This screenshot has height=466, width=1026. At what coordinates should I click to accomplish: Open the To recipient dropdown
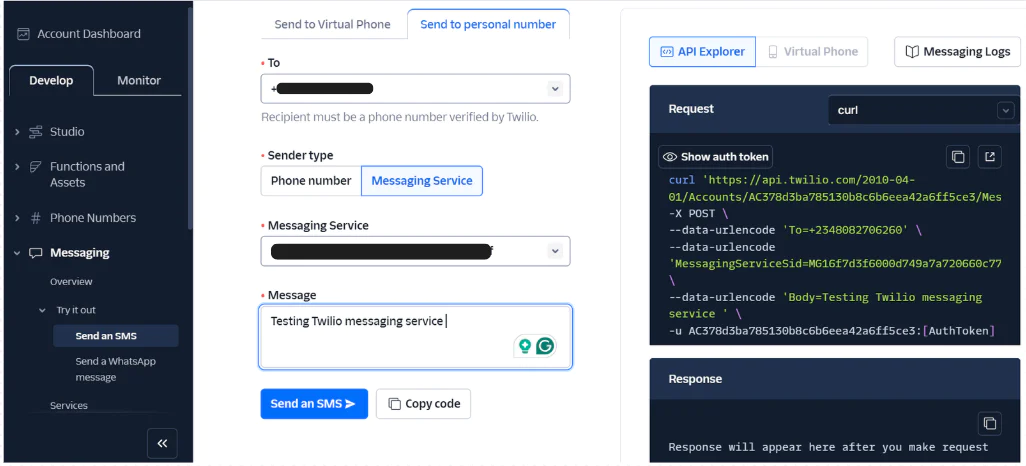coord(555,89)
